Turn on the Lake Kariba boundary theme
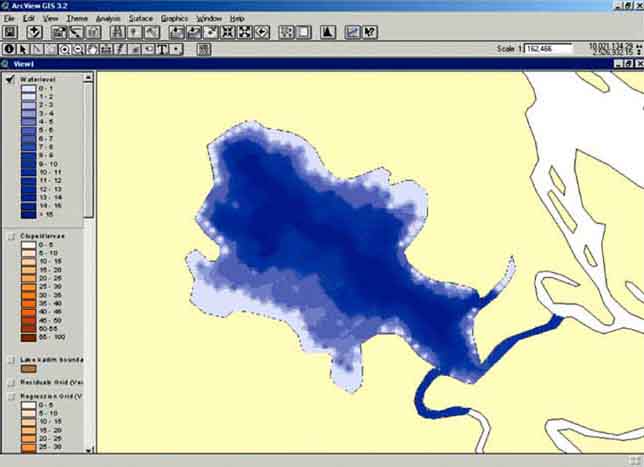 pos(10,359)
